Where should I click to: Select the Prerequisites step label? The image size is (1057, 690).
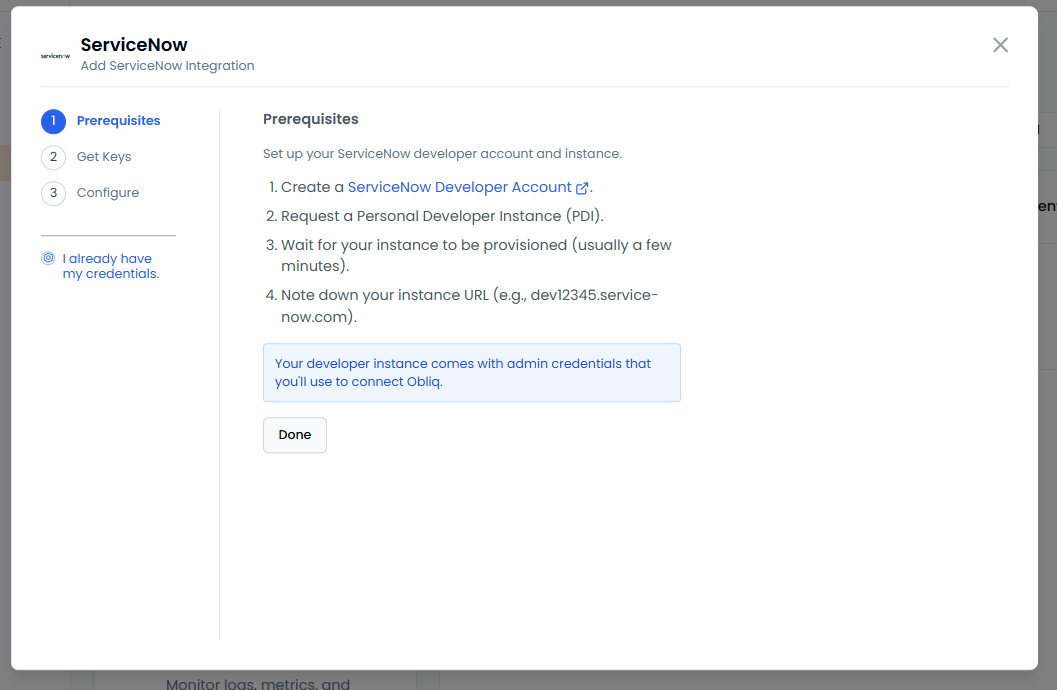(118, 121)
